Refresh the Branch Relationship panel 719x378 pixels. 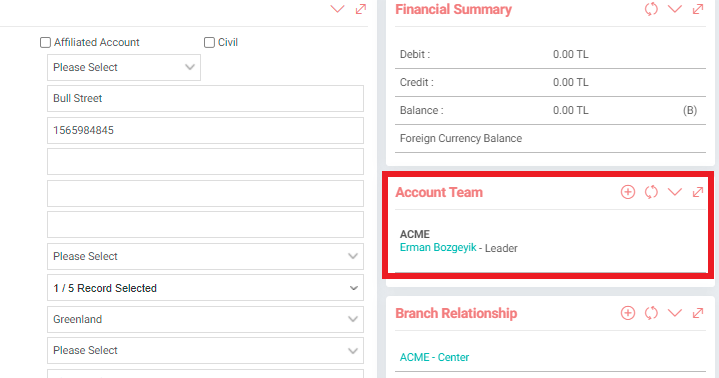pos(651,313)
